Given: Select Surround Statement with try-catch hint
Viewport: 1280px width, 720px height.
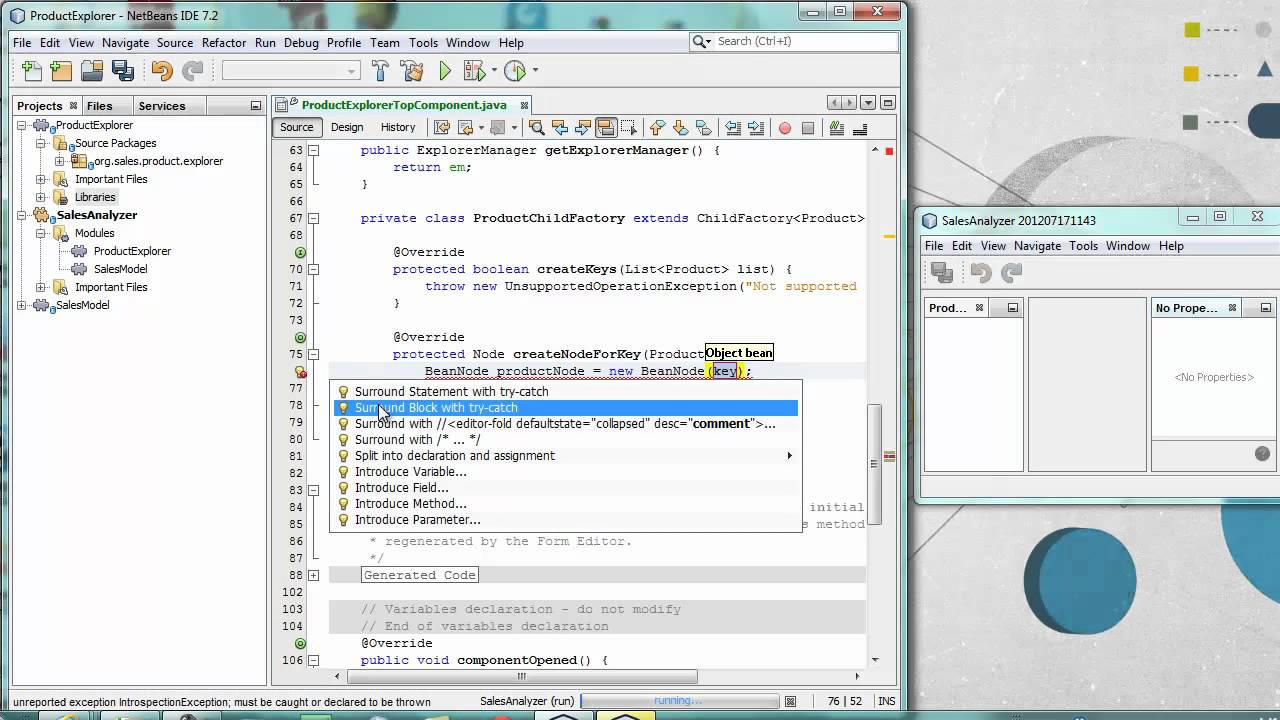Looking at the screenshot, I should 565,392.
